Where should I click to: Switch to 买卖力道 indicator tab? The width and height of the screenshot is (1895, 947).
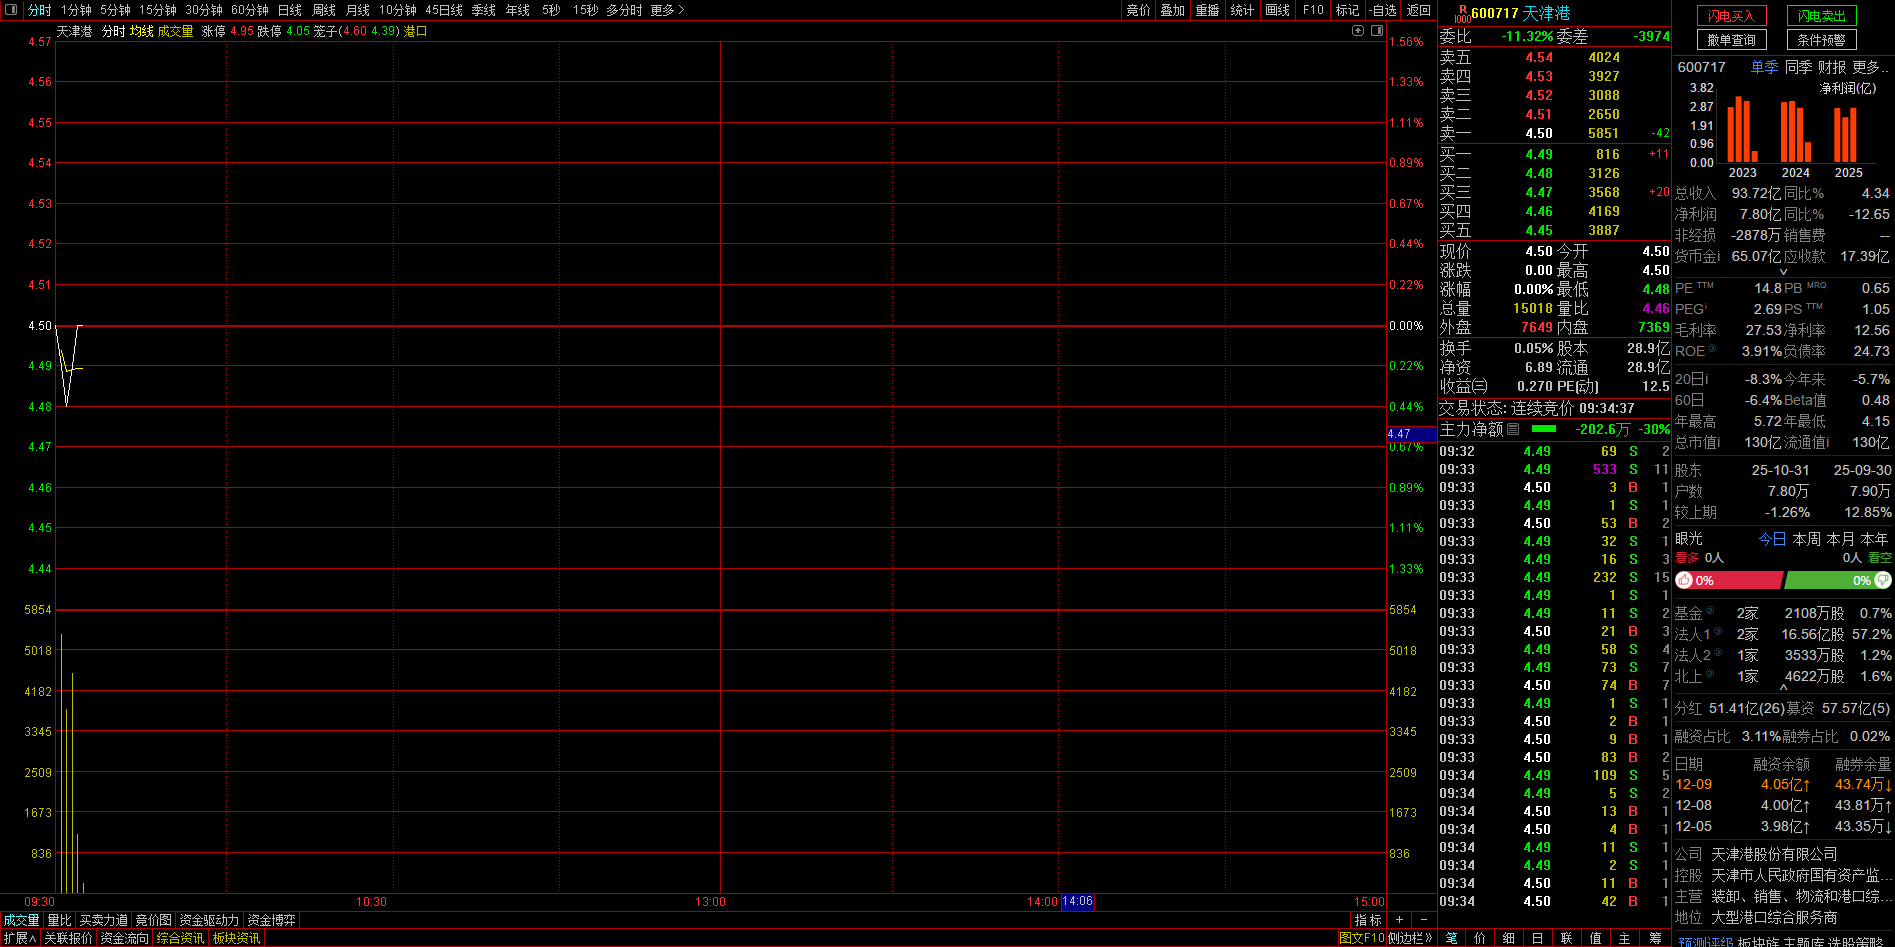(104, 920)
